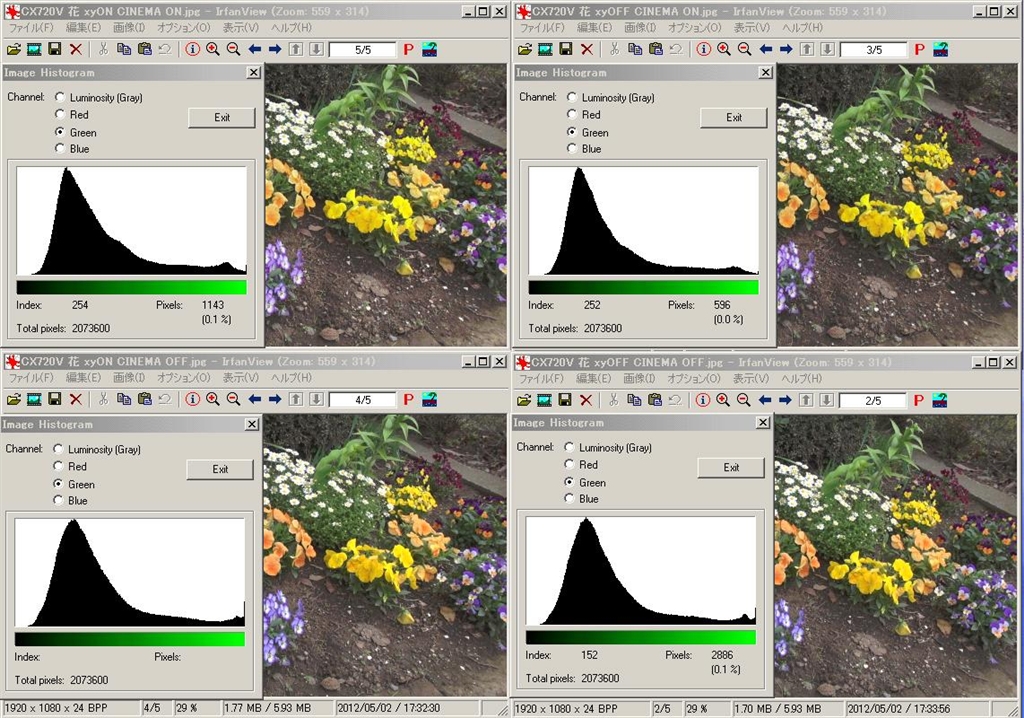Click Save disk icon in xyON CINEMA ON window
1024x718 pixels.
[x=55, y=49]
